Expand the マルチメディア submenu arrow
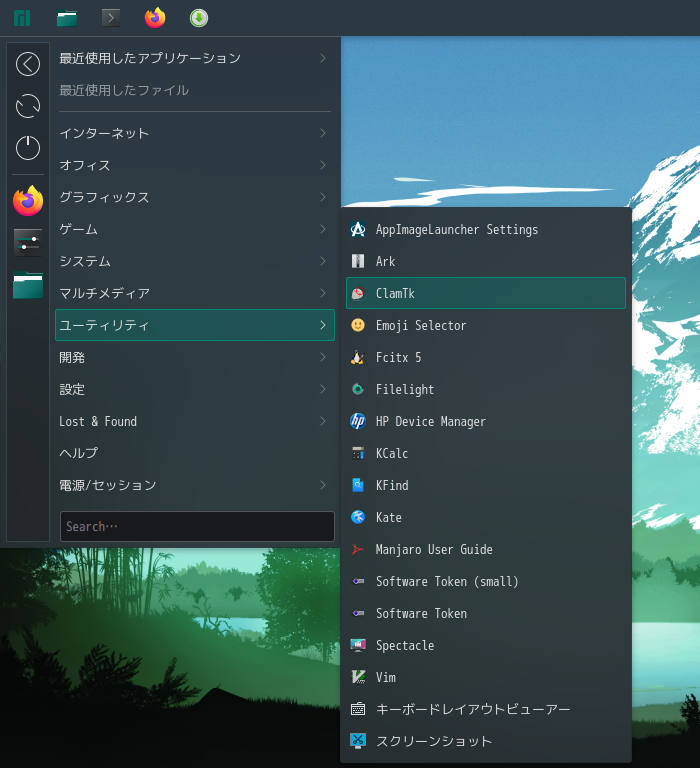The width and height of the screenshot is (700, 768). tap(323, 293)
